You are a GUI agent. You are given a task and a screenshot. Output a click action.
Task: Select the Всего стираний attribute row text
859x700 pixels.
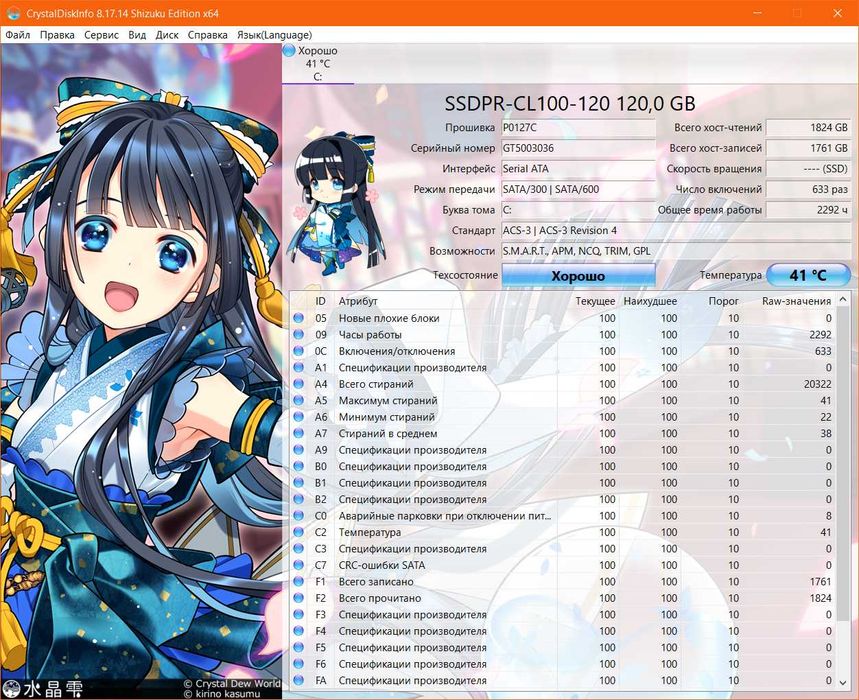tap(376, 384)
